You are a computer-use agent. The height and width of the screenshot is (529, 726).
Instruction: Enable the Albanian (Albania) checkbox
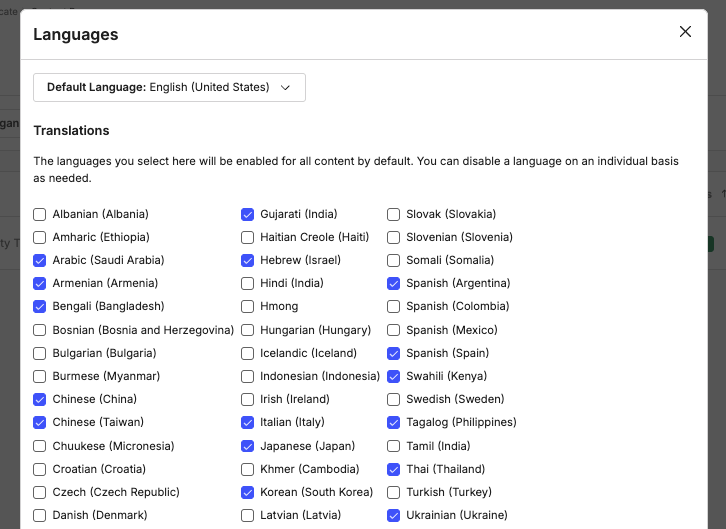pyautogui.click(x=40, y=214)
